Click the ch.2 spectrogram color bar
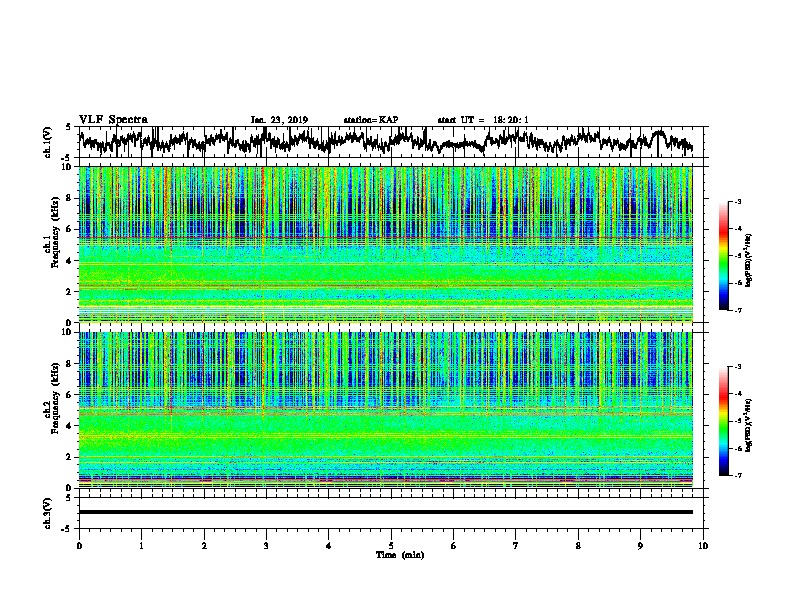The height and width of the screenshot is (612, 792). 723,421
